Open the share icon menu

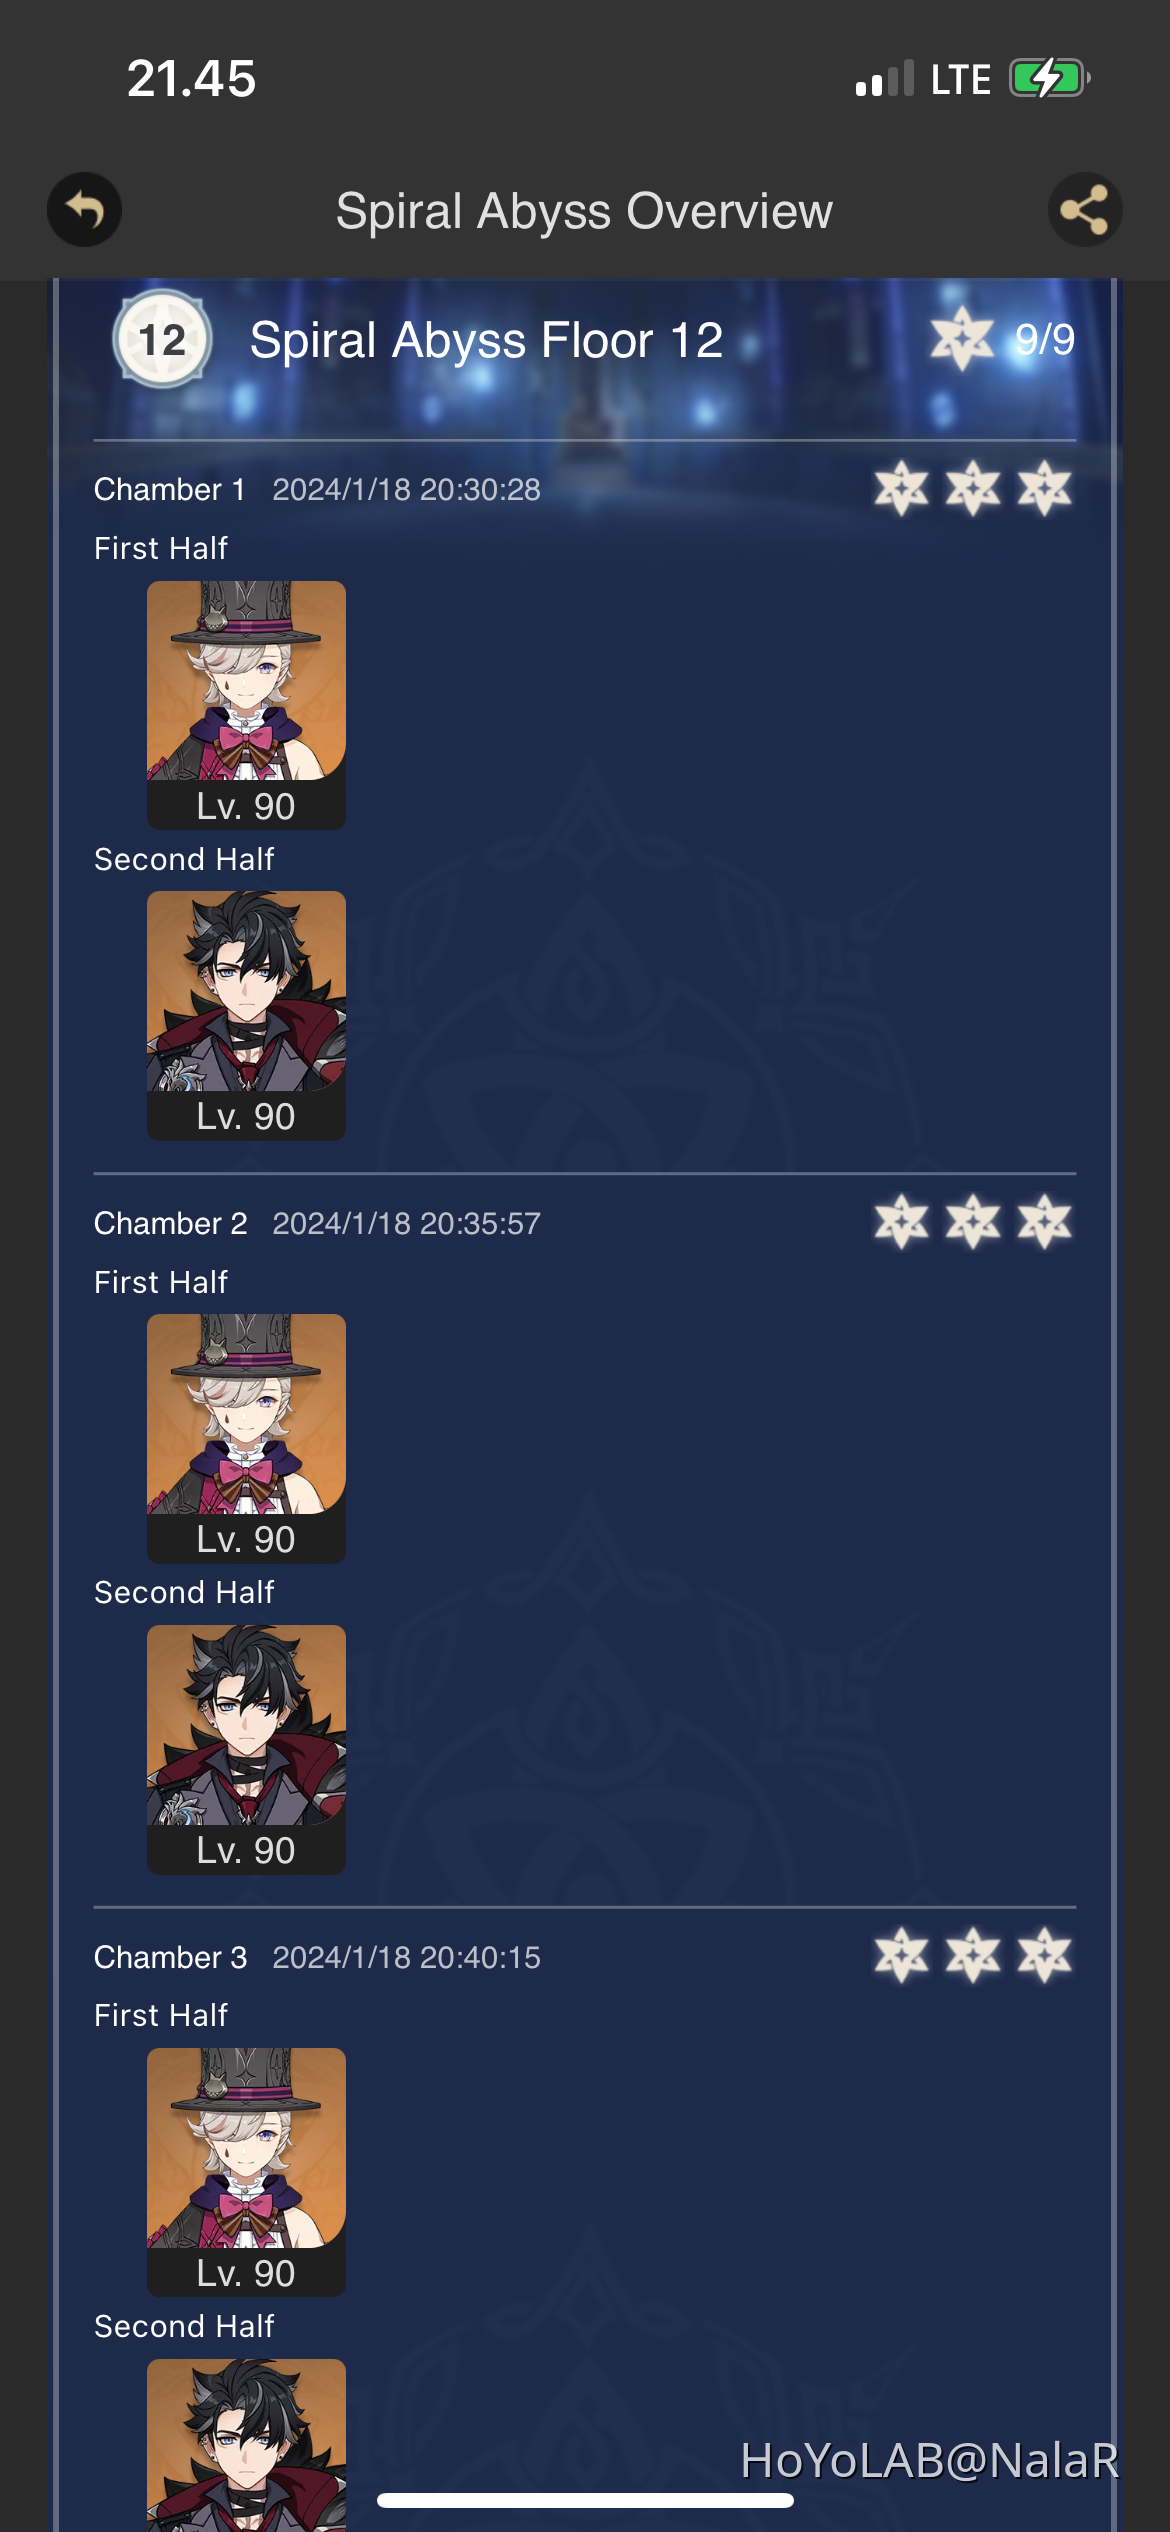click(1085, 210)
